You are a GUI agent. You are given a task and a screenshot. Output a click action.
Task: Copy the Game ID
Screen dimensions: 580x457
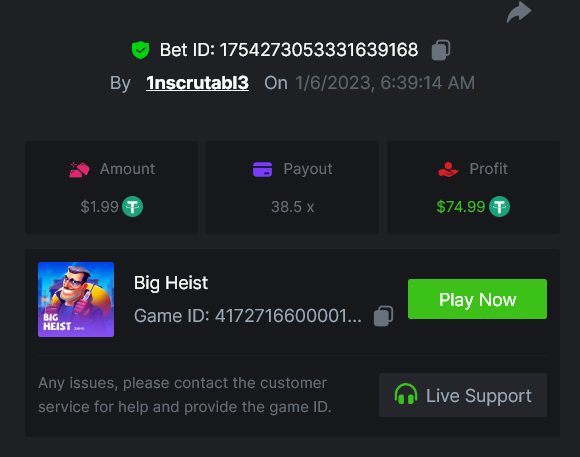[383, 316]
